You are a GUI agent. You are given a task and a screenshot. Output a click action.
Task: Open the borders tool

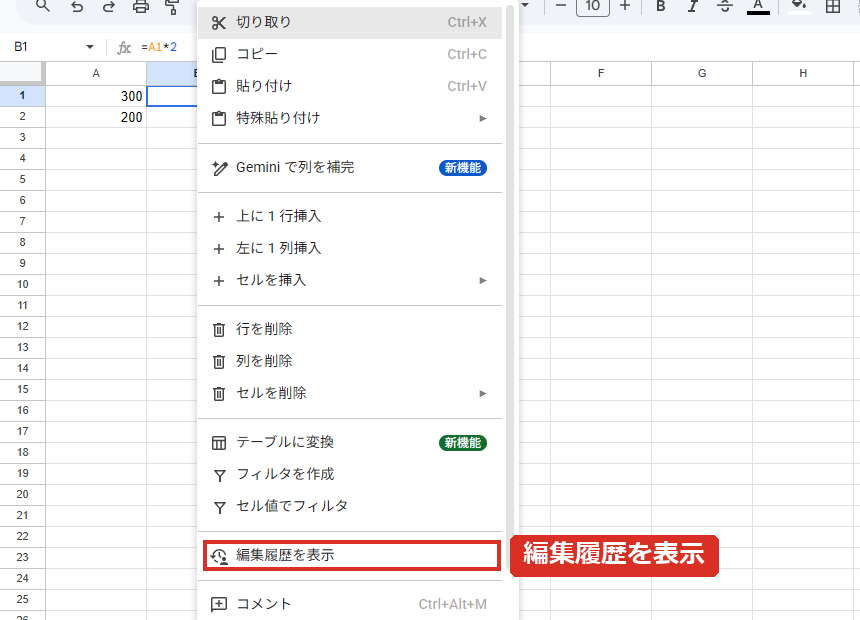click(833, 7)
